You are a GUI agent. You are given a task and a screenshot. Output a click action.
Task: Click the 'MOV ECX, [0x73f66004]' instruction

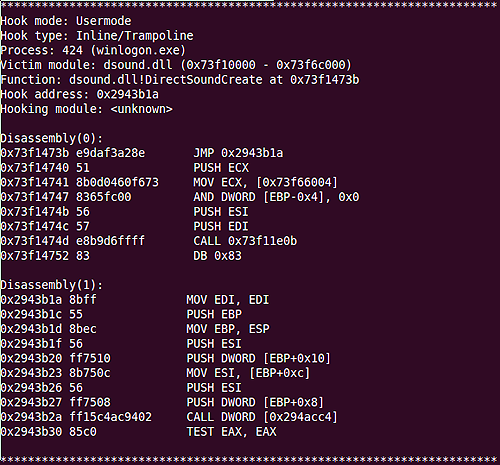pos(265,182)
